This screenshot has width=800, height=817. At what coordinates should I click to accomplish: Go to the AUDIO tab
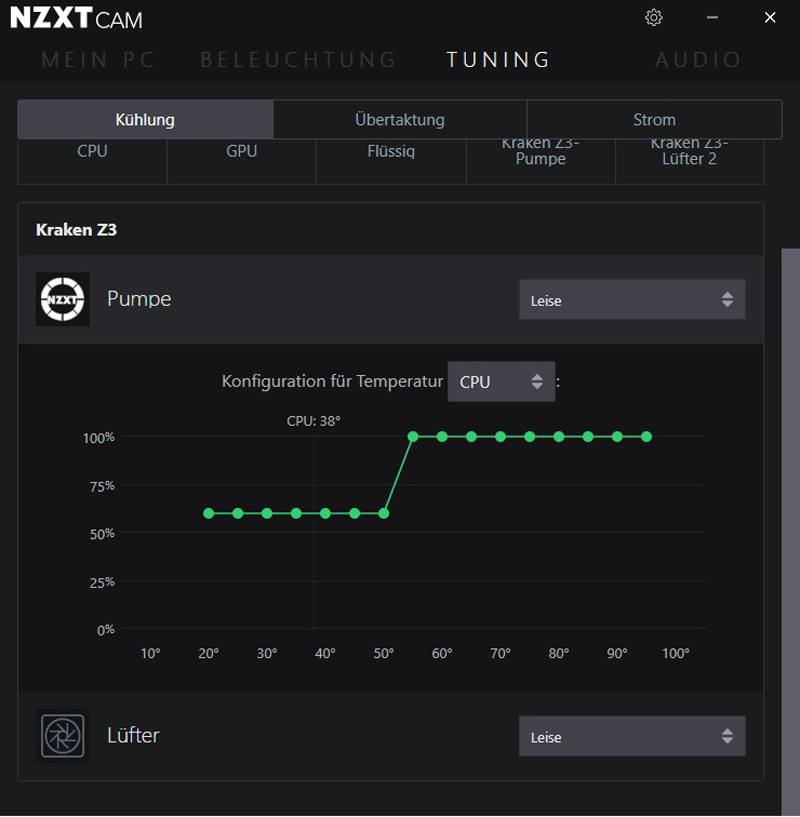coord(698,60)
